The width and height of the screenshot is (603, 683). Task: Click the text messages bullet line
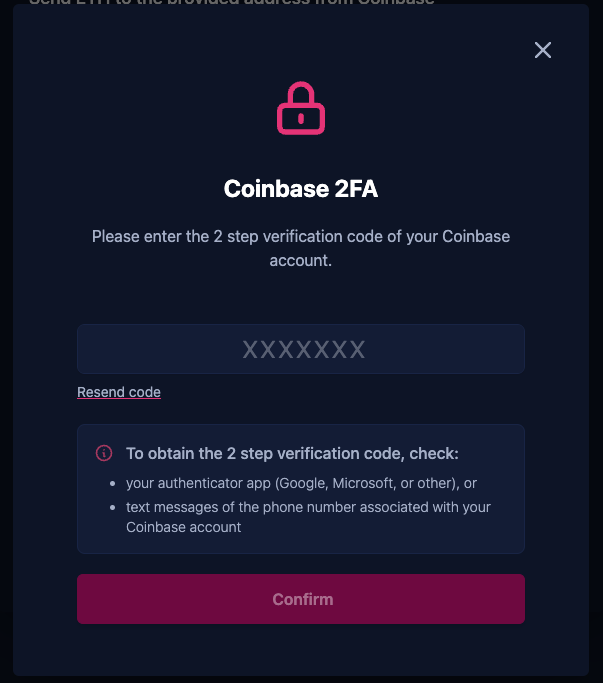coord(308,507)
